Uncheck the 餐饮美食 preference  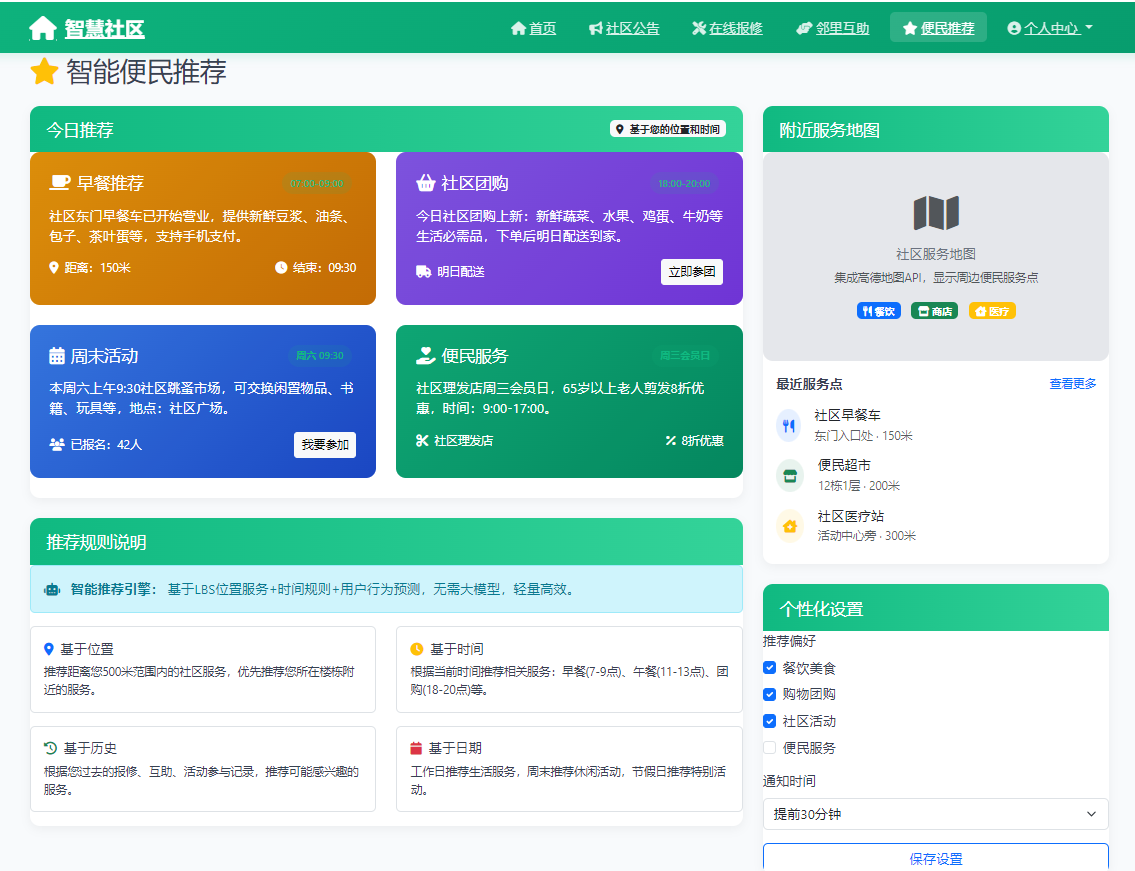point(769,667)
